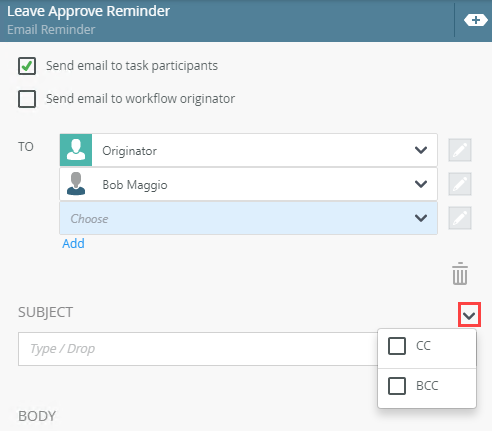This screenshot has height=431, width=492.
Task: Click the Add recipient link
Action: pyautogui.click(x=73, y=244)
